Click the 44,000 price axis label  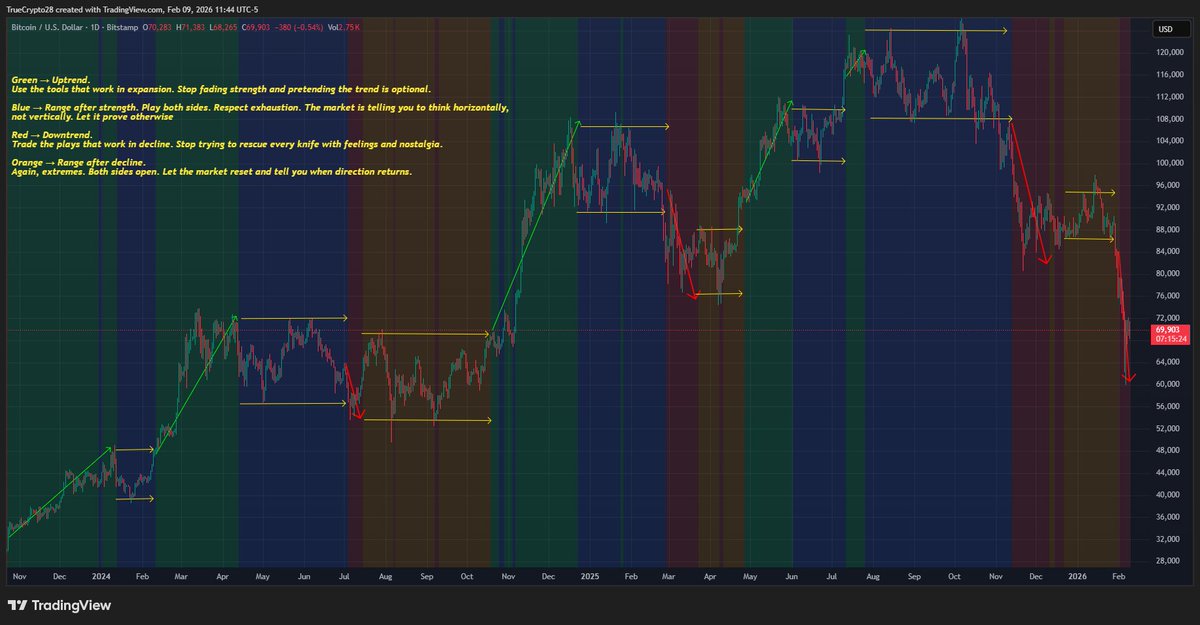coord(1166,473)
